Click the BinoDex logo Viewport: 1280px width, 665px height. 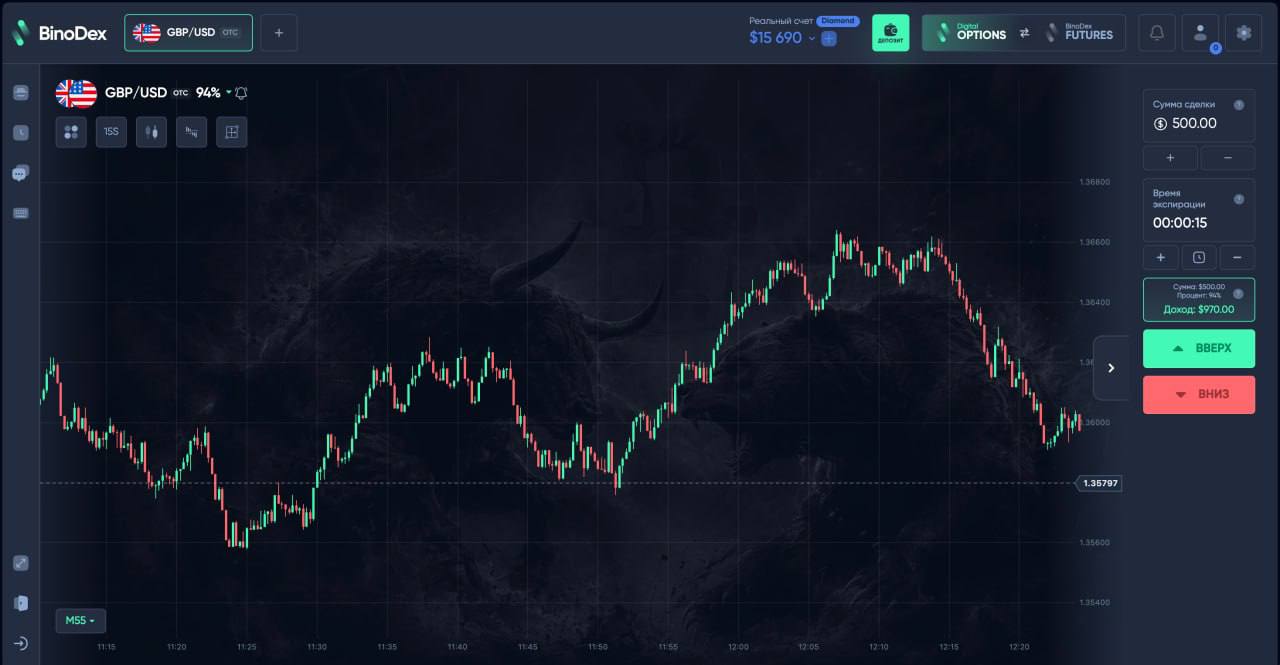[59, 33]
